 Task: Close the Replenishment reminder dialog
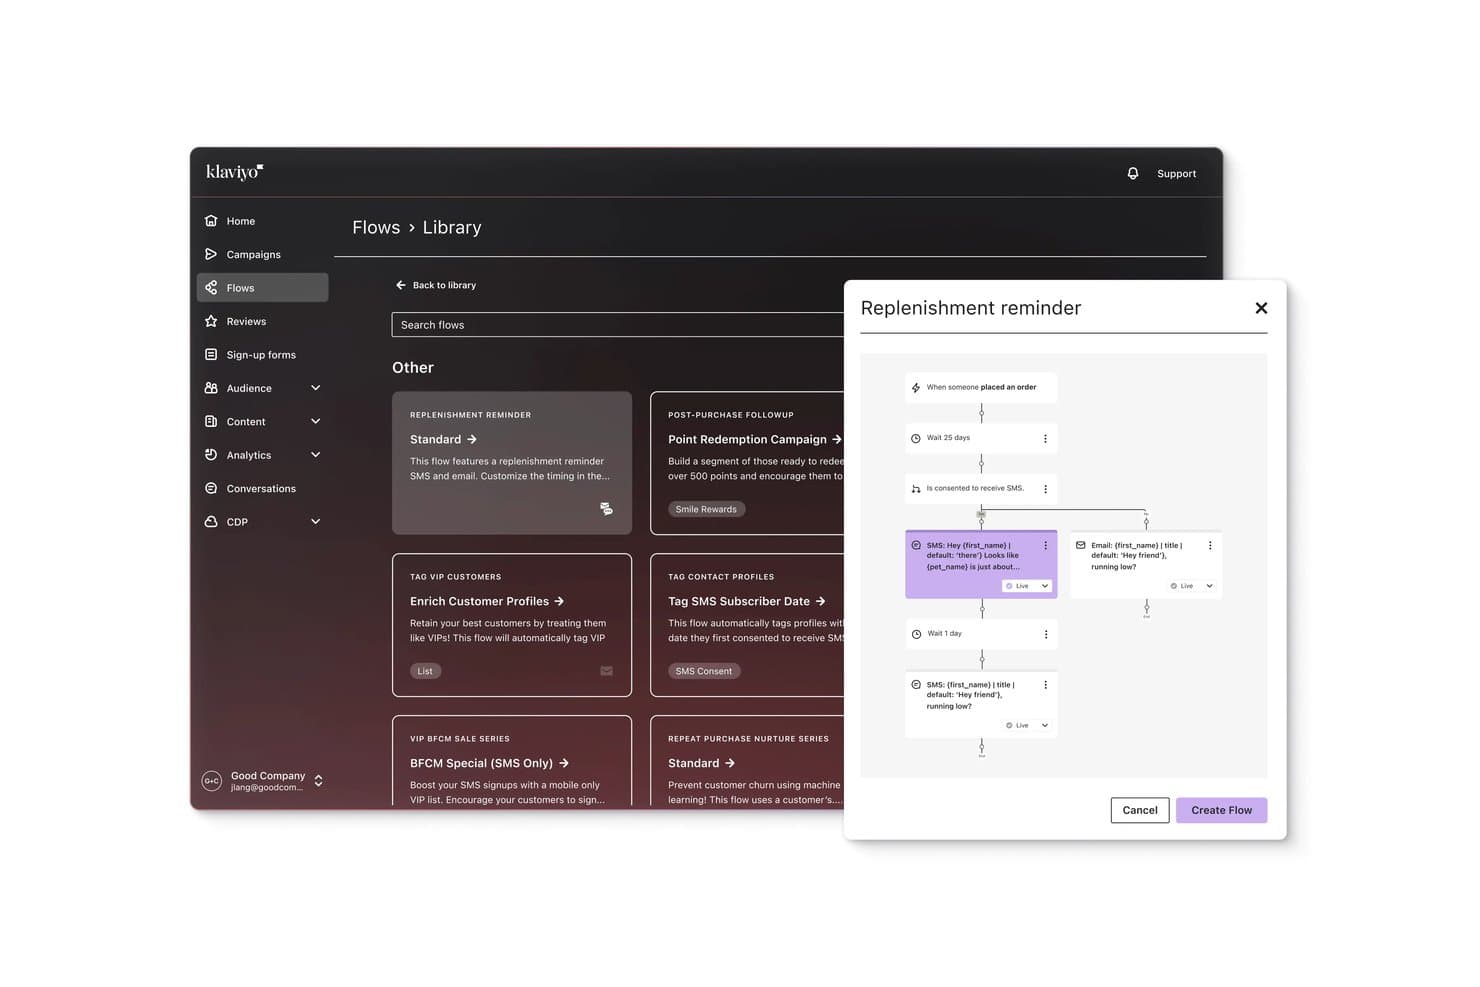[1261, 308]
